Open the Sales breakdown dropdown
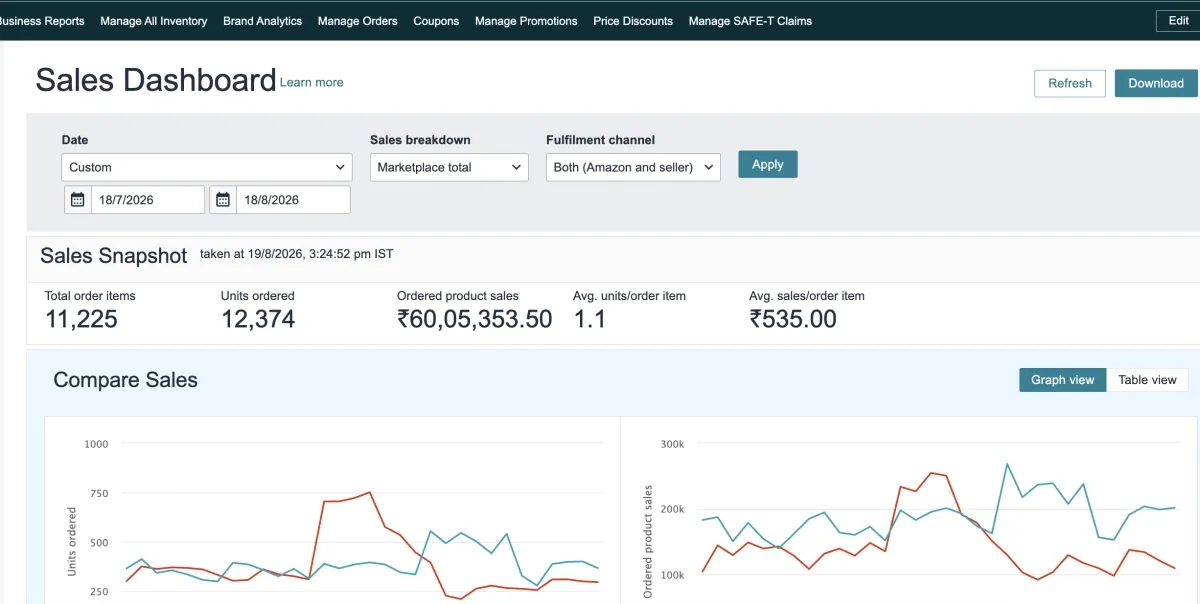1200x604 pixels. click(449, 167)
